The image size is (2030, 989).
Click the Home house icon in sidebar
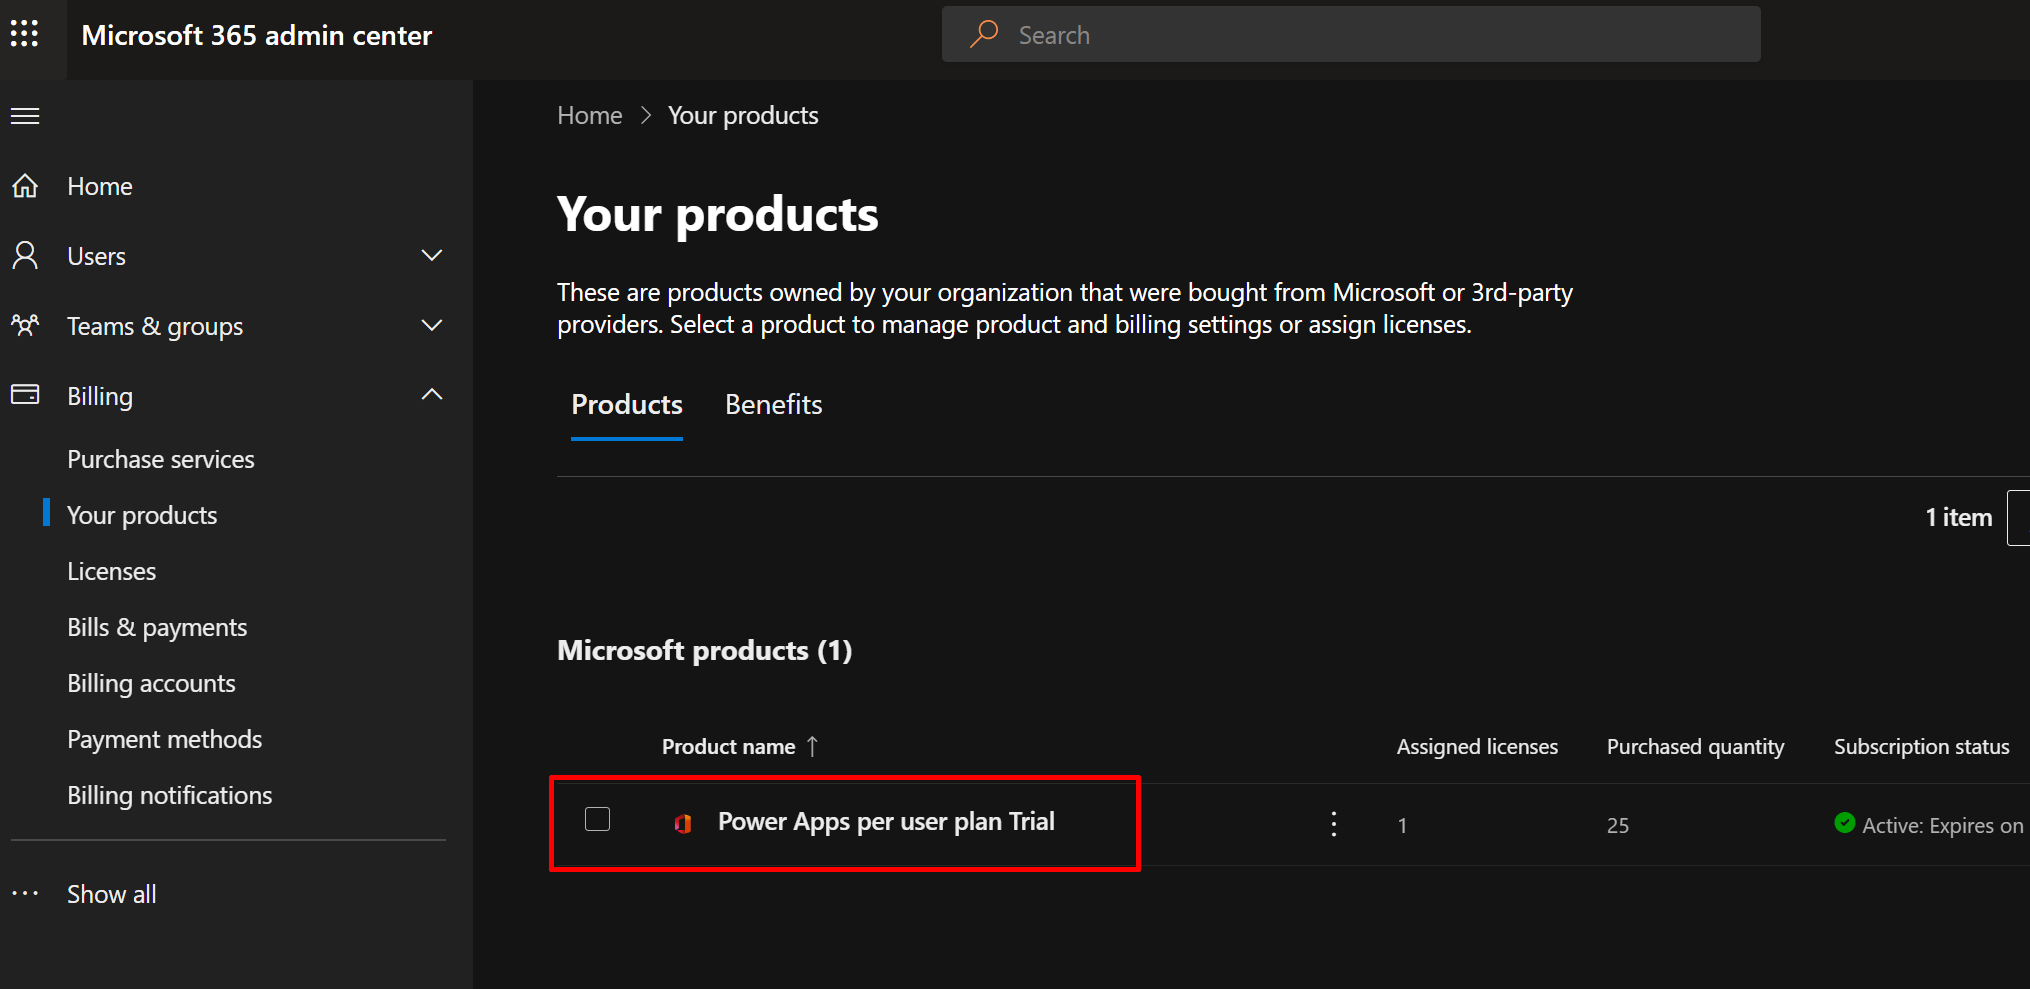click(x=25, y=186)
